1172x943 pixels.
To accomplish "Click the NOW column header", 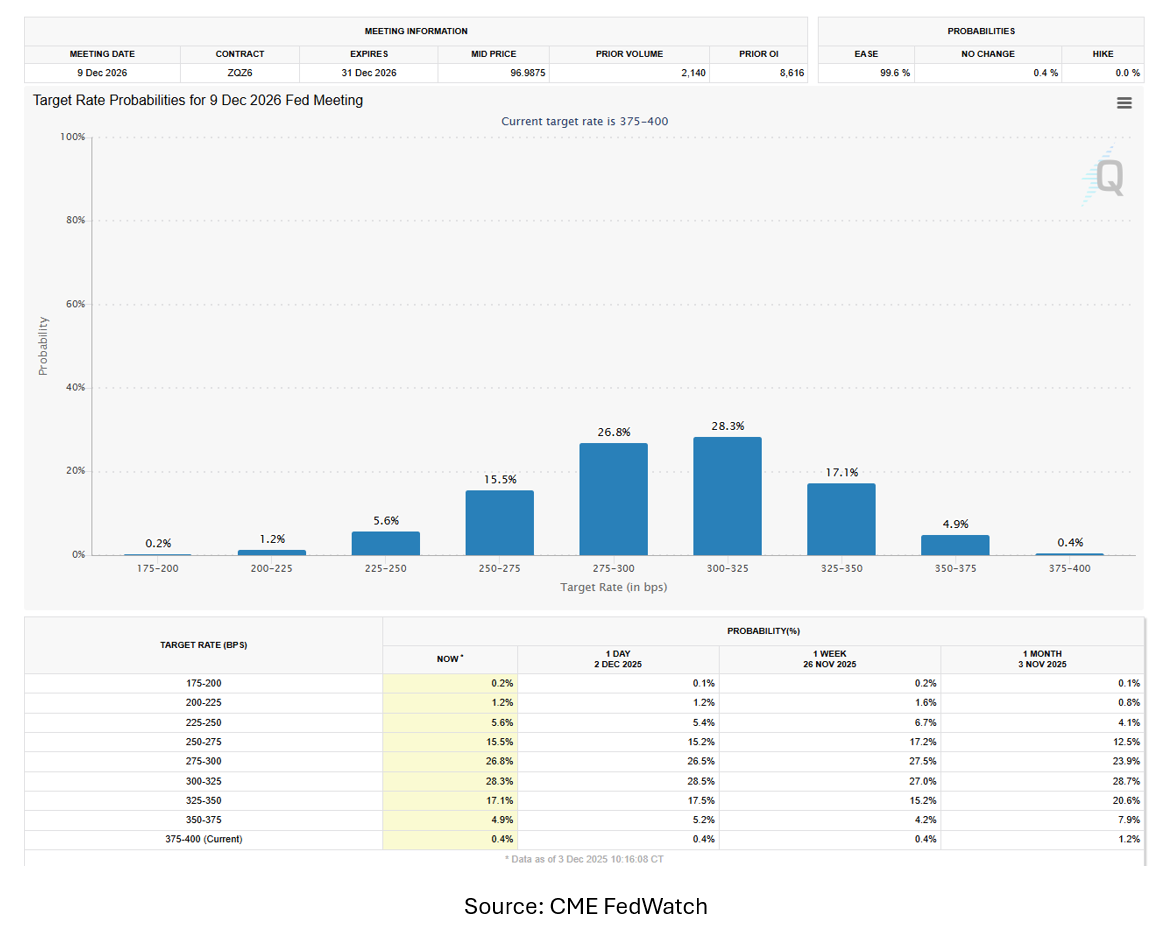I will tap(450, 659).
